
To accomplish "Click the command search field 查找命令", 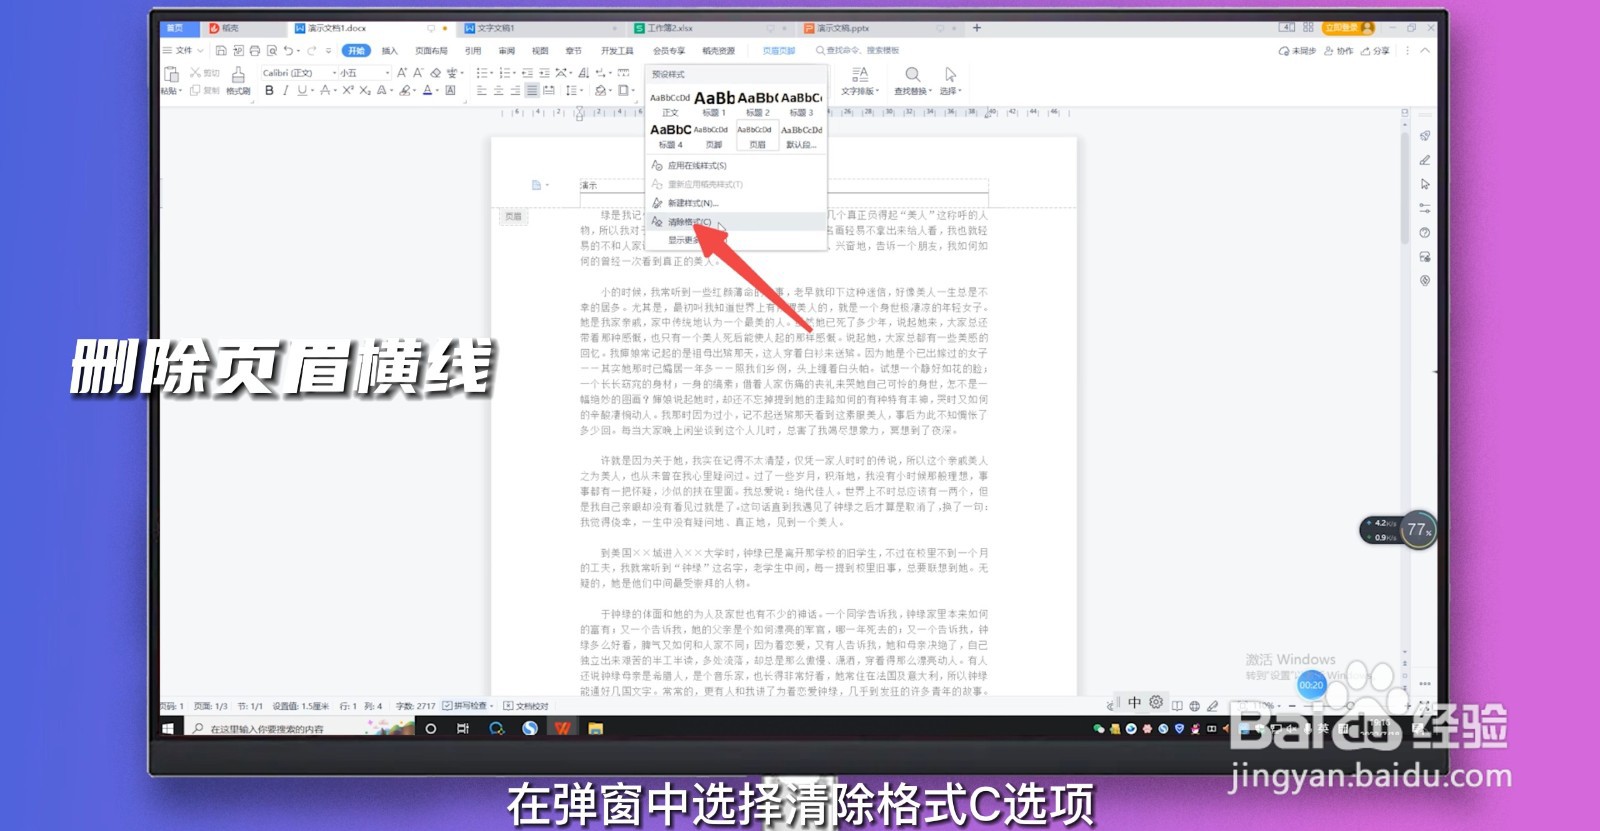I will coord(858,50).
